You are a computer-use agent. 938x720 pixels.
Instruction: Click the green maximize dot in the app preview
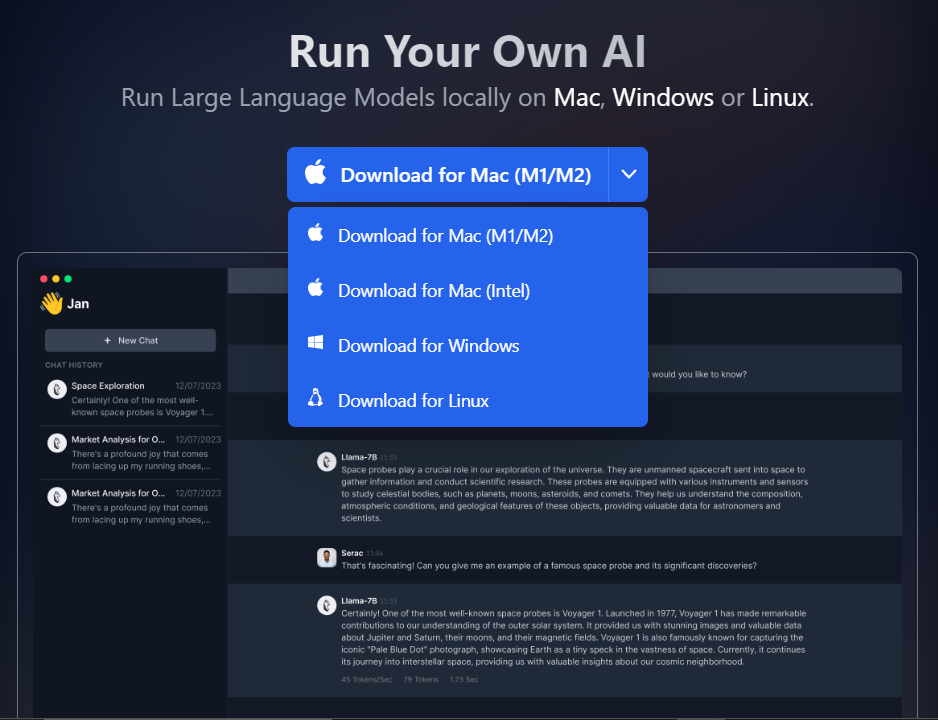68,278
